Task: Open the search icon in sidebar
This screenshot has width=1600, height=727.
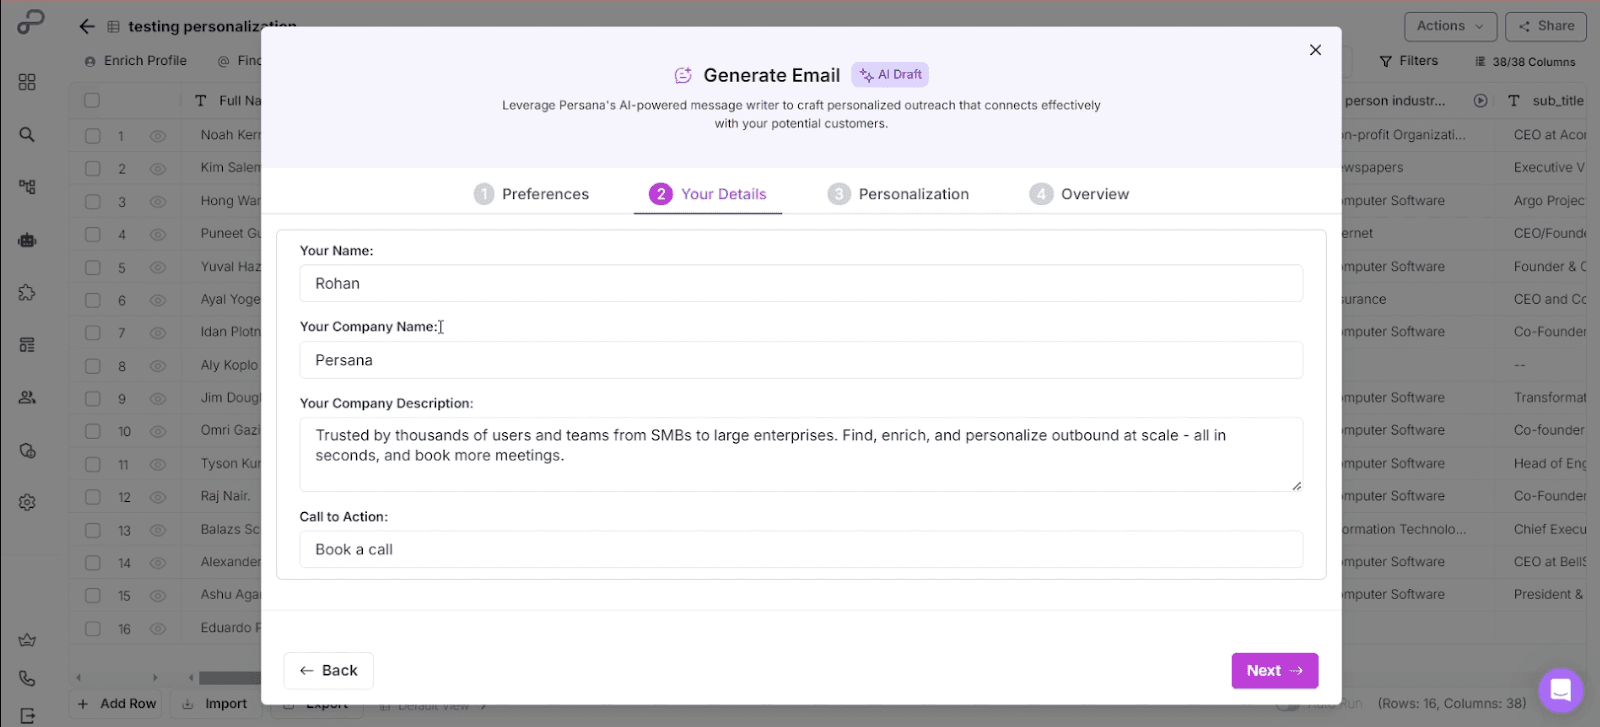Action: (27, 134)
